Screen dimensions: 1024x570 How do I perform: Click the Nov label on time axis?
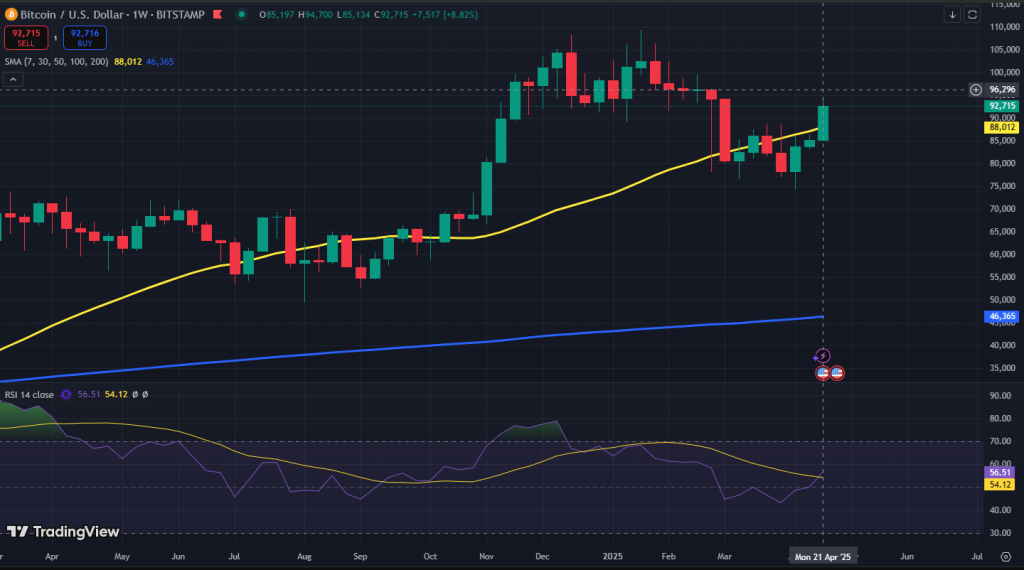487,557
